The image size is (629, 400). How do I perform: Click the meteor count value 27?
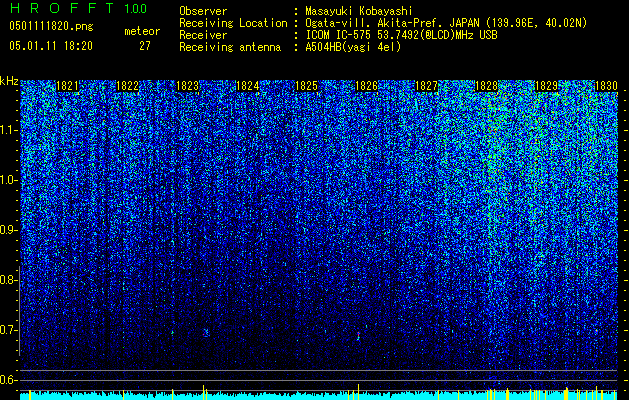tap(145, 46)
